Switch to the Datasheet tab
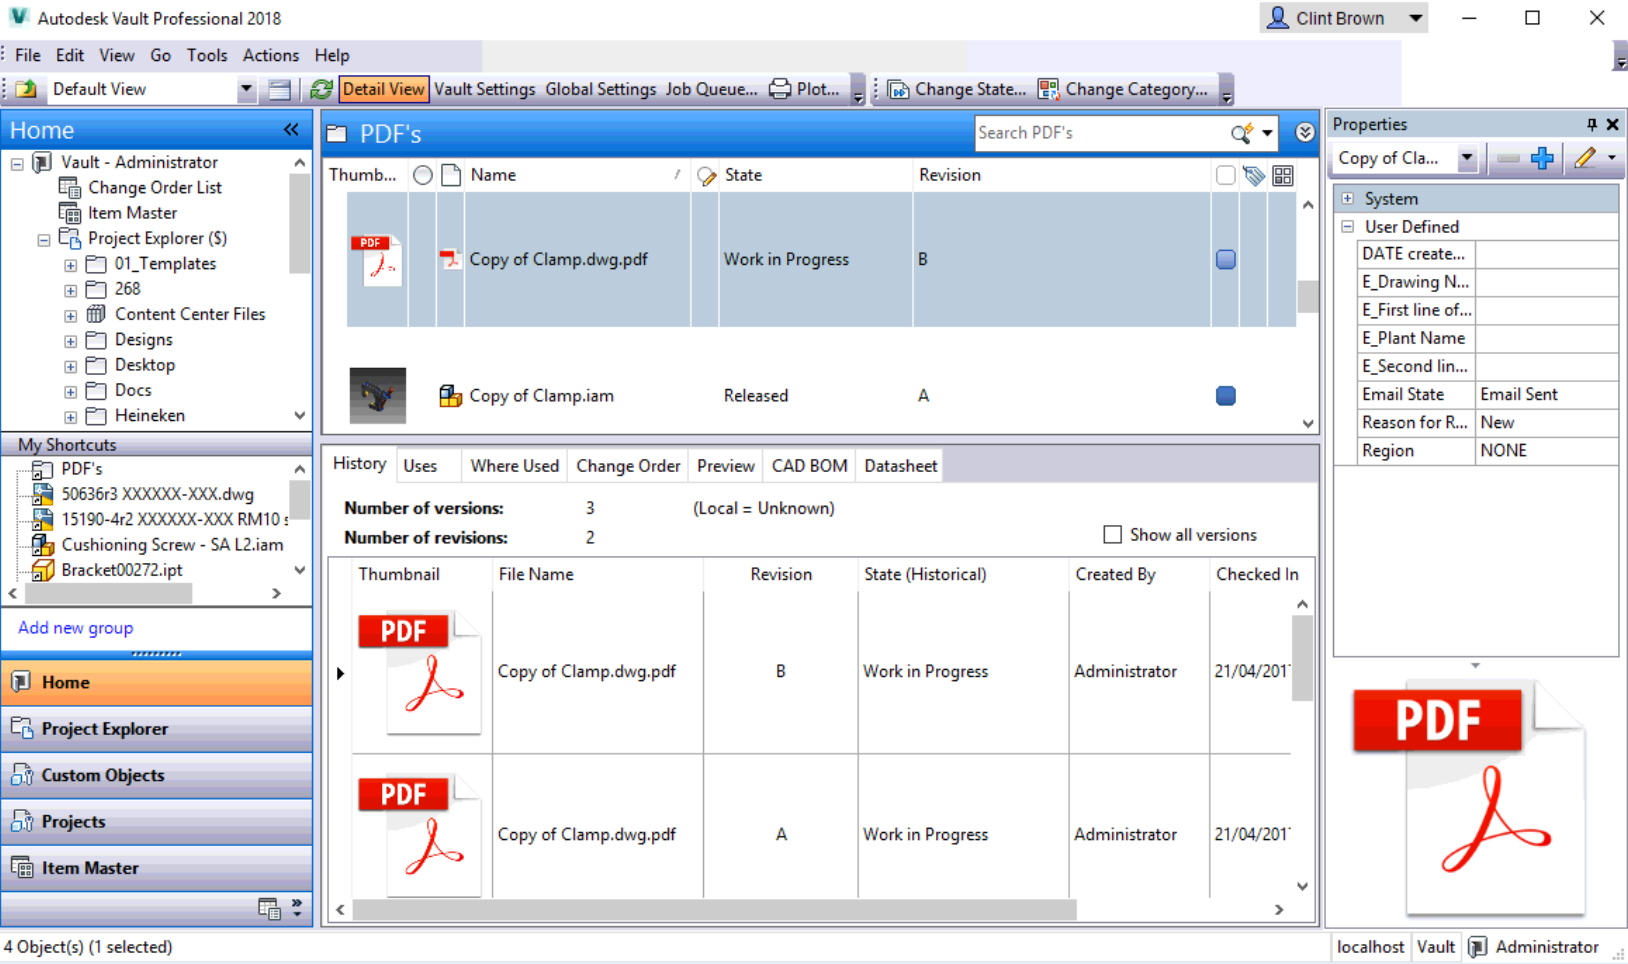Image resolution: width=1628 pixels, height=964 pixels. point(900,466)
